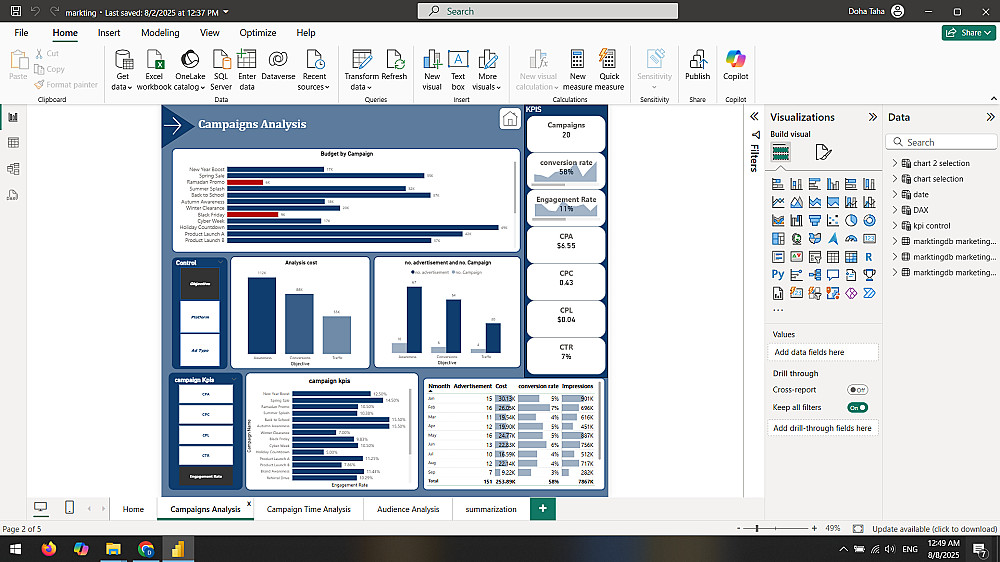Select CPA in campaign Kpis slicer
Viewport: 1000px width, 562px height.
[206, 394]
